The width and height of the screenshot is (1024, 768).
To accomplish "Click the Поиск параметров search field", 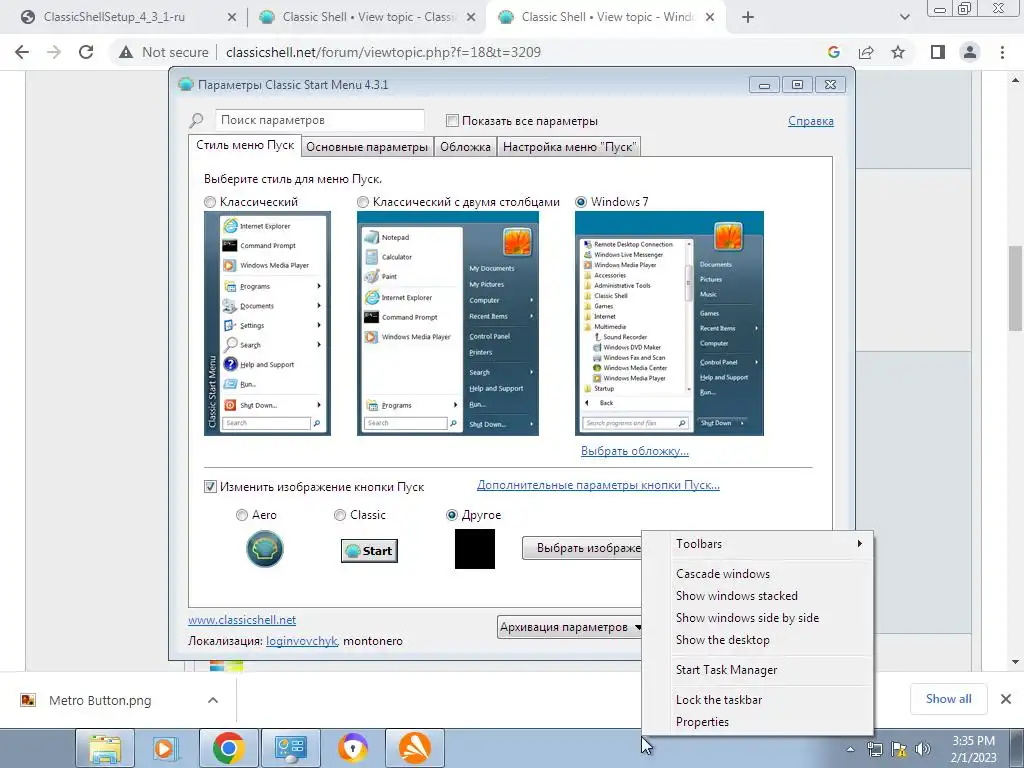I will [x=319, y=120].
